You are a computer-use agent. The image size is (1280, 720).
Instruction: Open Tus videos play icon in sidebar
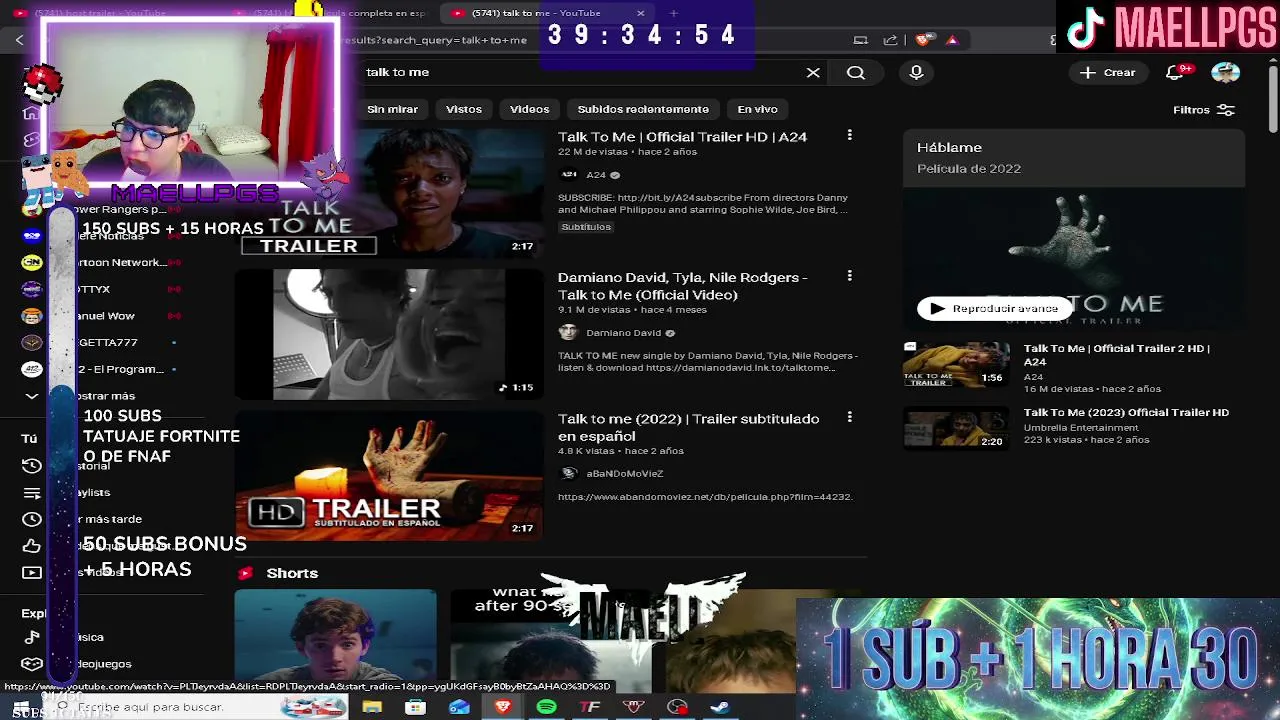(31, 573)
